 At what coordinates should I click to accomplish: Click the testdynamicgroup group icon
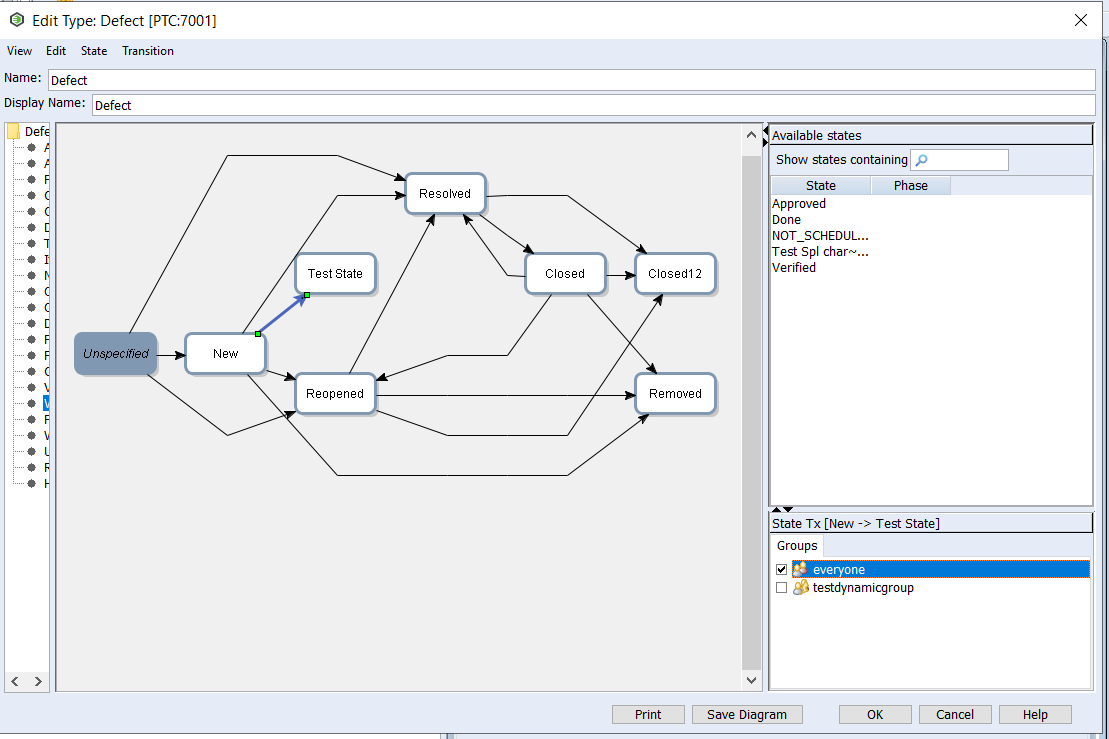click(800, 588)
